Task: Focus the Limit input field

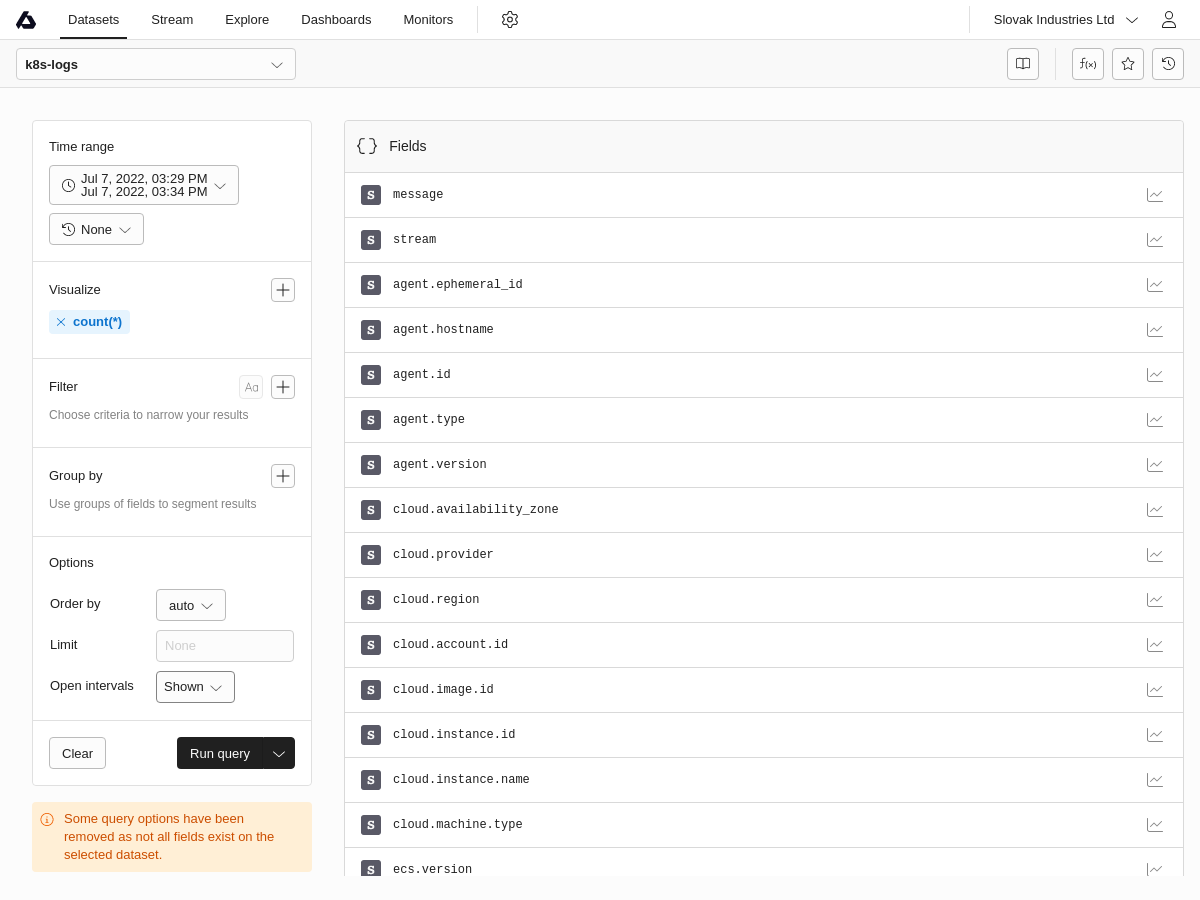Action: pos(225,646)
